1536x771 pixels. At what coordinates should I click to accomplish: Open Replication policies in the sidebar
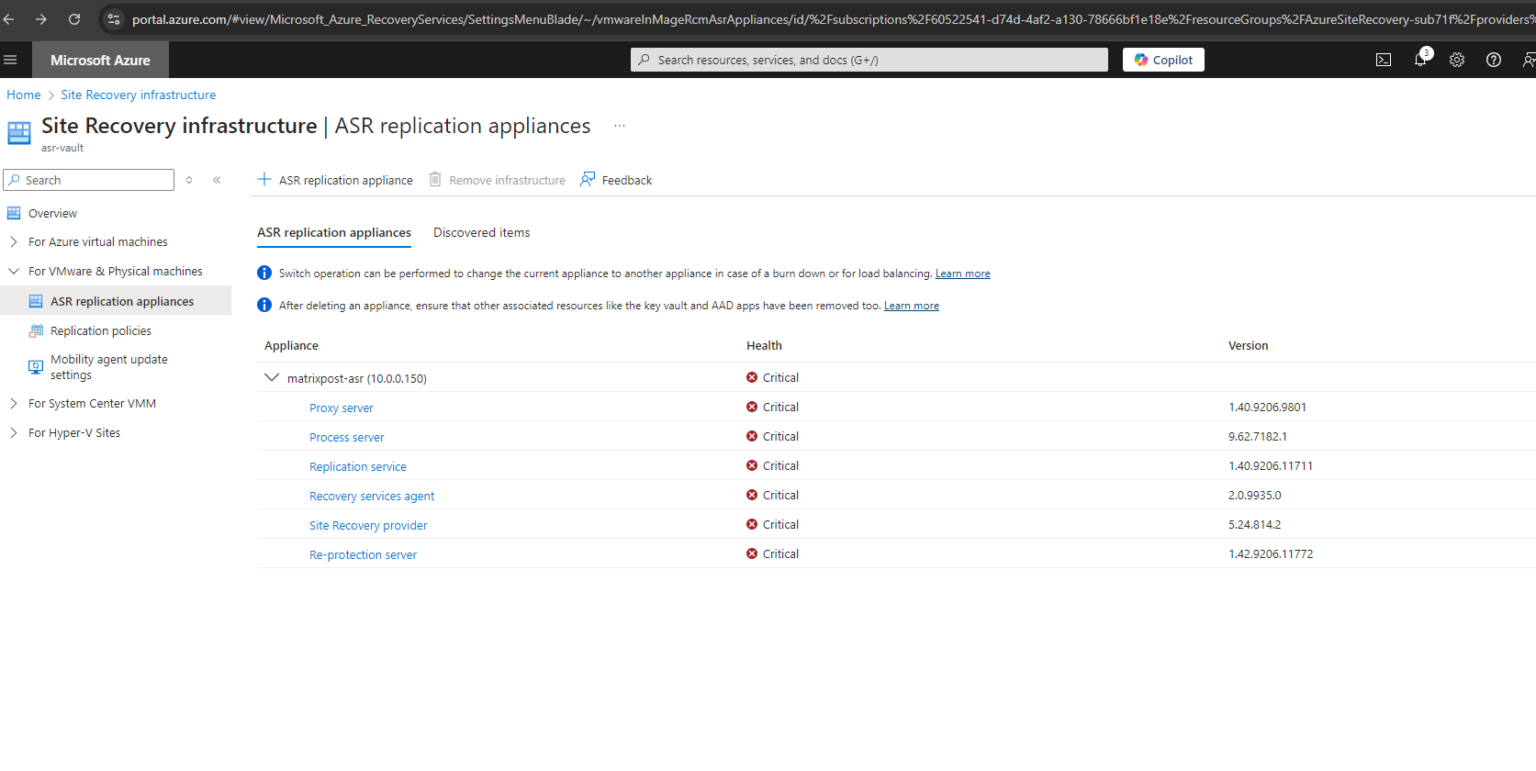[x=101, y=331]
